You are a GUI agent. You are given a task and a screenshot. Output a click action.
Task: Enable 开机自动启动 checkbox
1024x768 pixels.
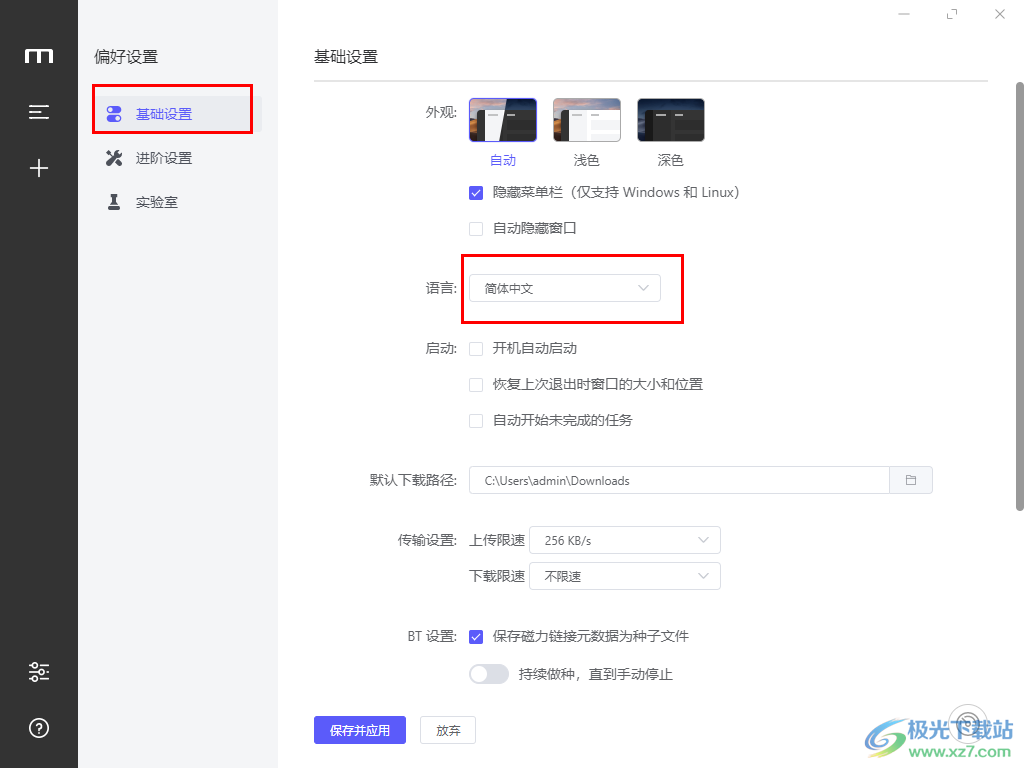[x=477, y=349]
